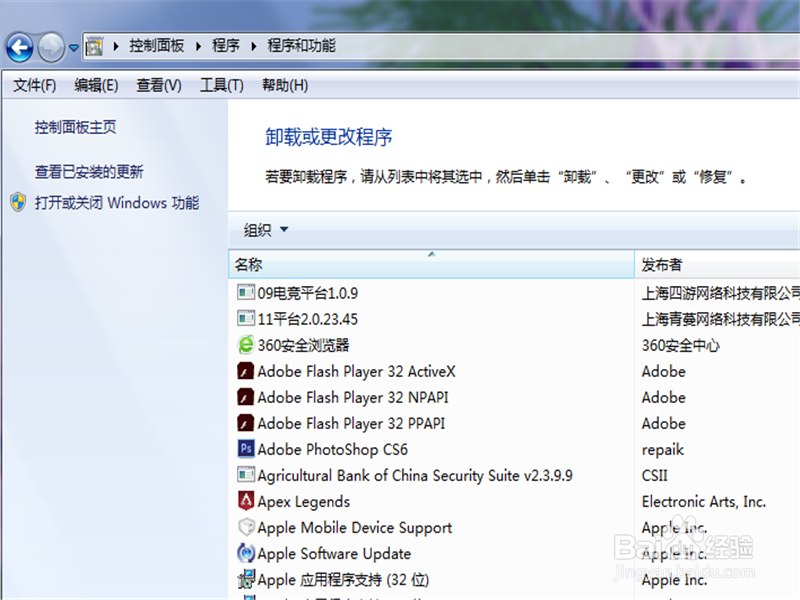Viewport: 800px width, 600px height.
Task: Select Adobe Flash Player 32 PPAPI
Action: coord(351,423)
